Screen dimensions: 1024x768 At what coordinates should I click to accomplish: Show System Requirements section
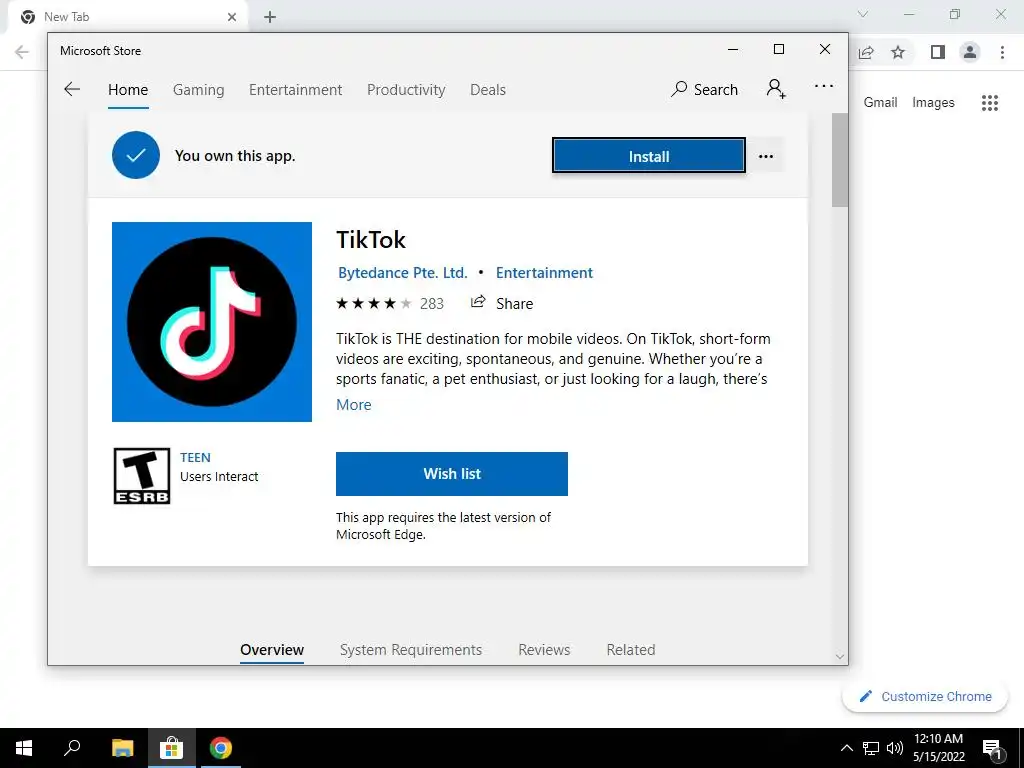(411, 650)
